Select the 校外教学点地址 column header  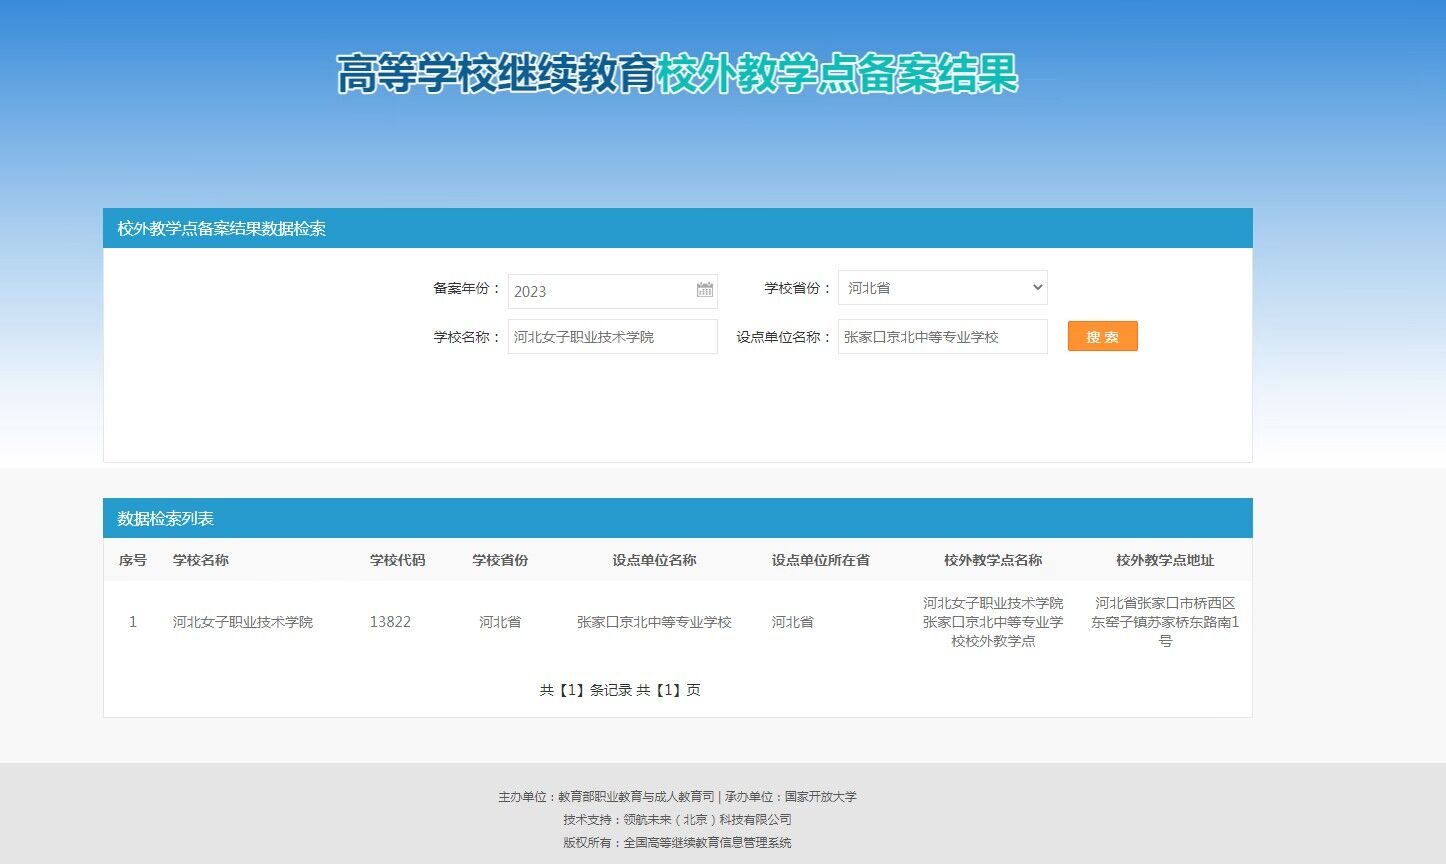1165,560
